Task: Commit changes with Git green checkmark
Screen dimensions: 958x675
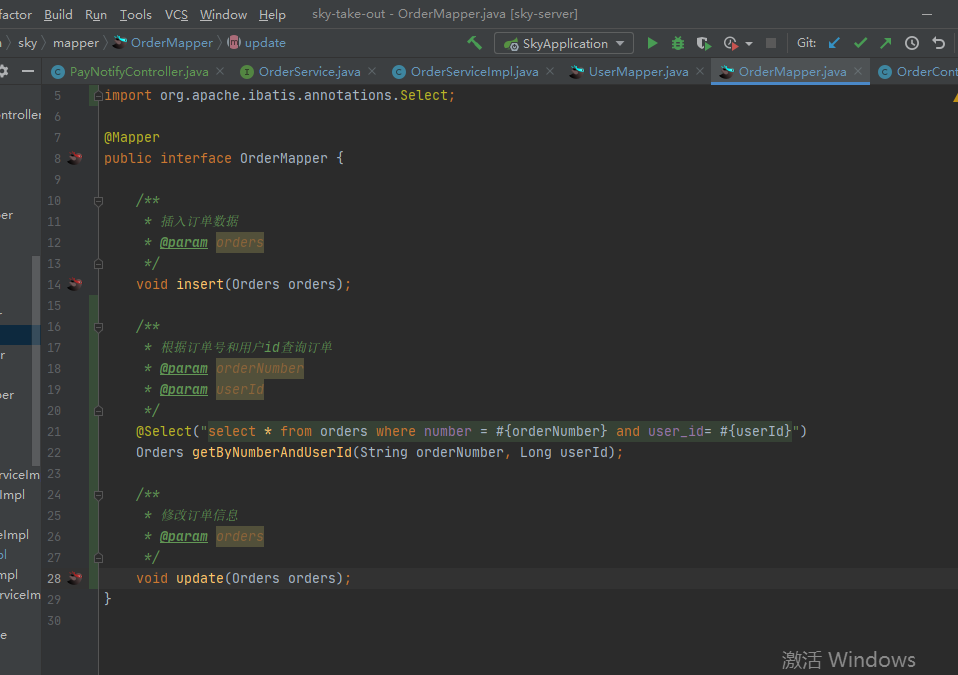Action: pyautogui.click(x=860, y=43)
